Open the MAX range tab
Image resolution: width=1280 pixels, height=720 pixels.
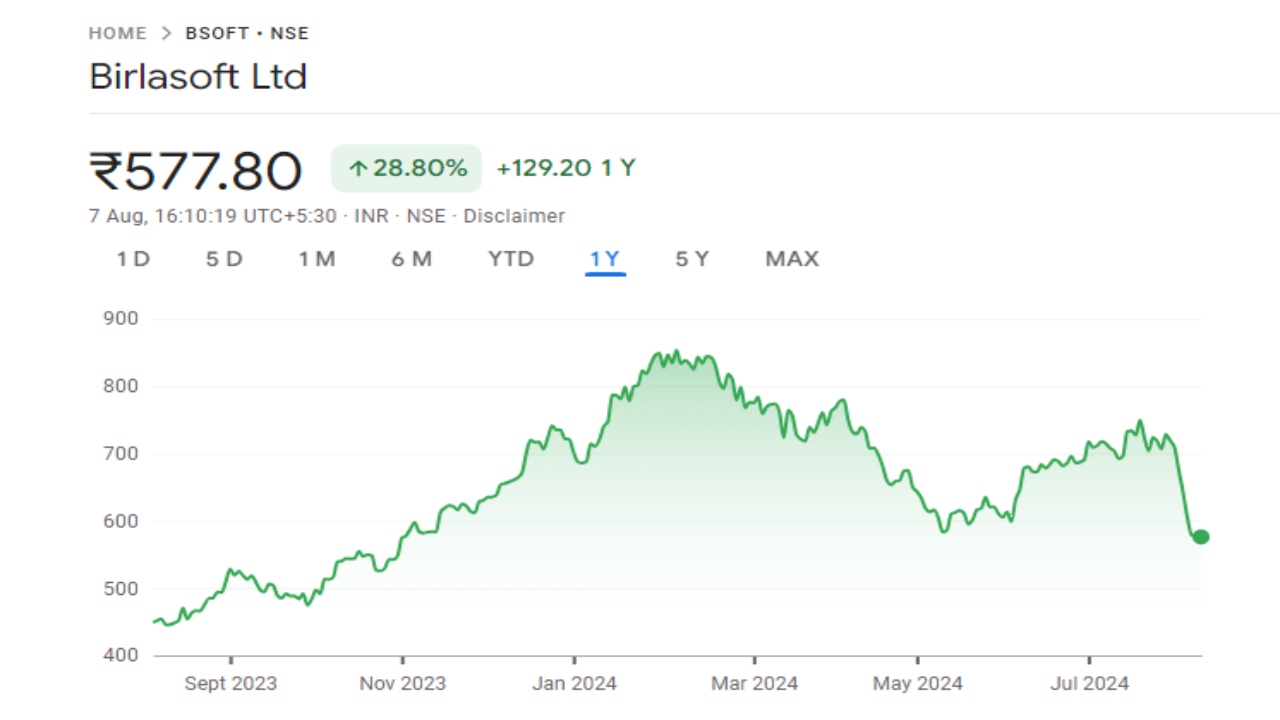point(792,259)
